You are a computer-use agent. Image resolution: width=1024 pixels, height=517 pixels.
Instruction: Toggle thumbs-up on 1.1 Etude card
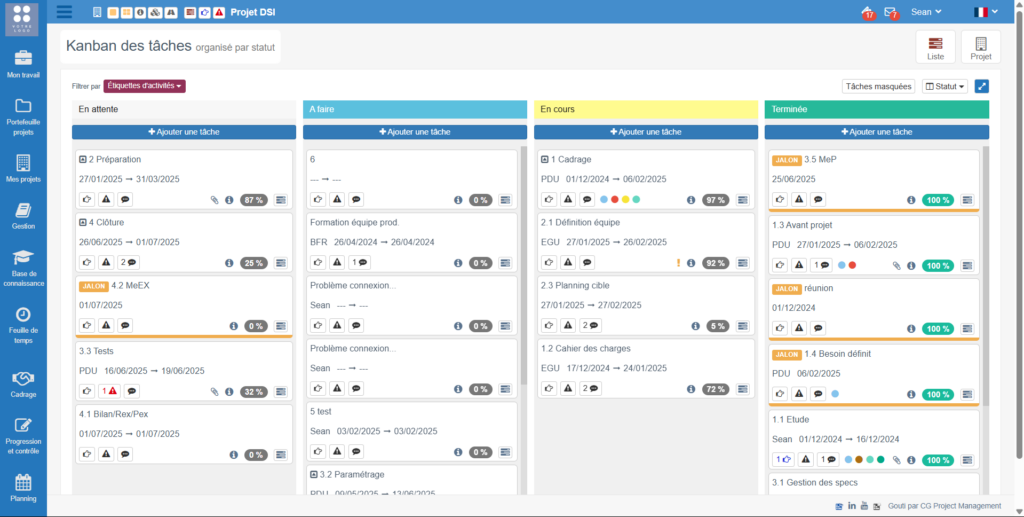tap(783, 460)
